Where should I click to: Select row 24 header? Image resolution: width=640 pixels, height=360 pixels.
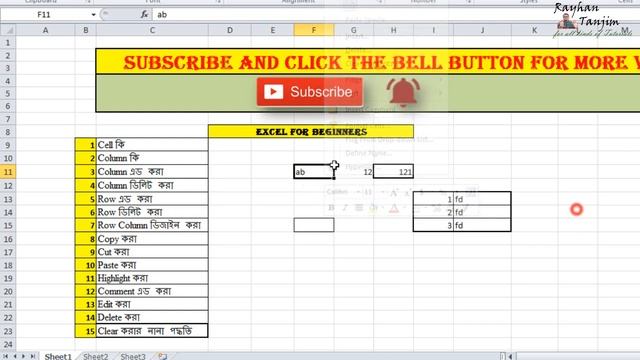8,344
